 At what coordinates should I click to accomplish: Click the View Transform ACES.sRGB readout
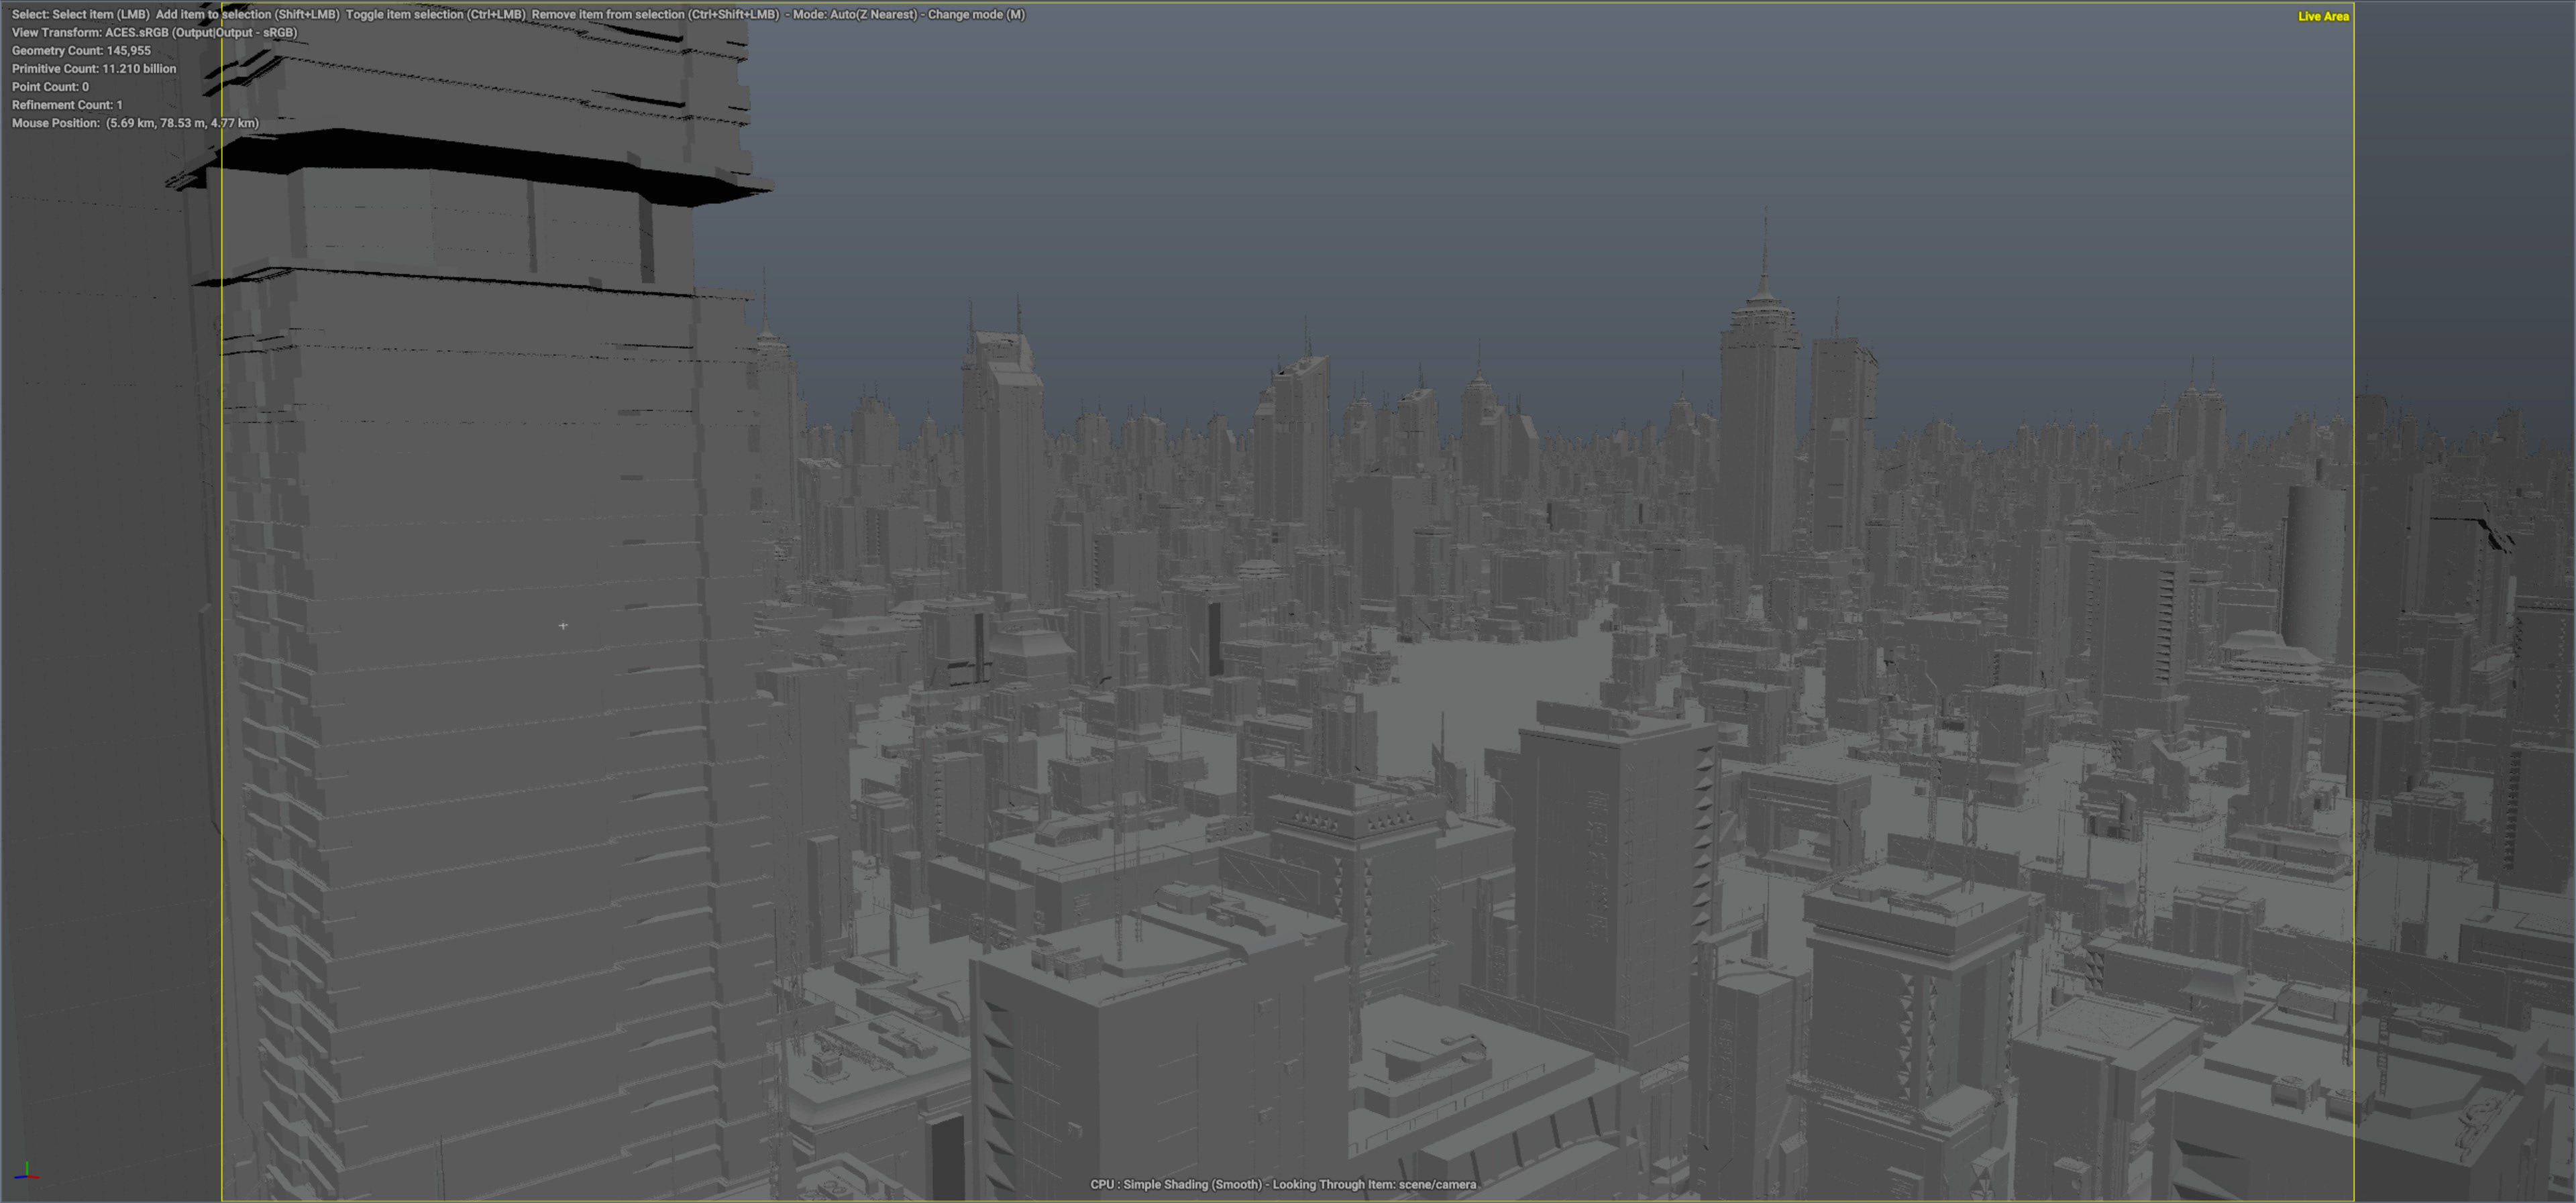pos(154,32)
